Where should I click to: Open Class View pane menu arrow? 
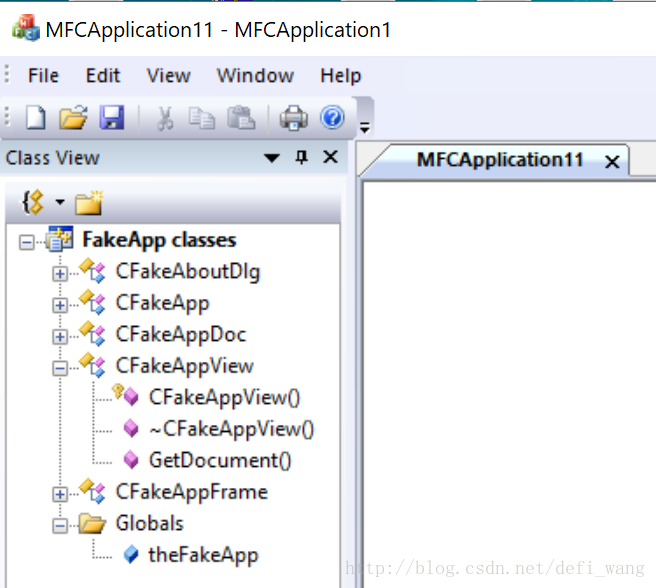[272, 158]
